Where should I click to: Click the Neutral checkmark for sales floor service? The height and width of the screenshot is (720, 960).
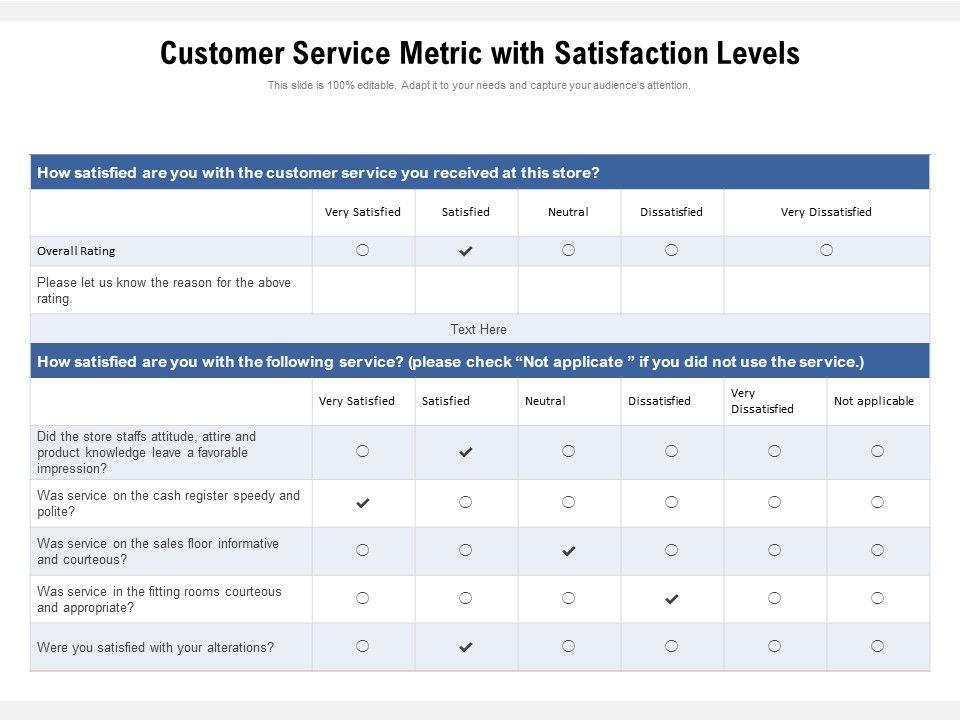(x=569, y=551)
